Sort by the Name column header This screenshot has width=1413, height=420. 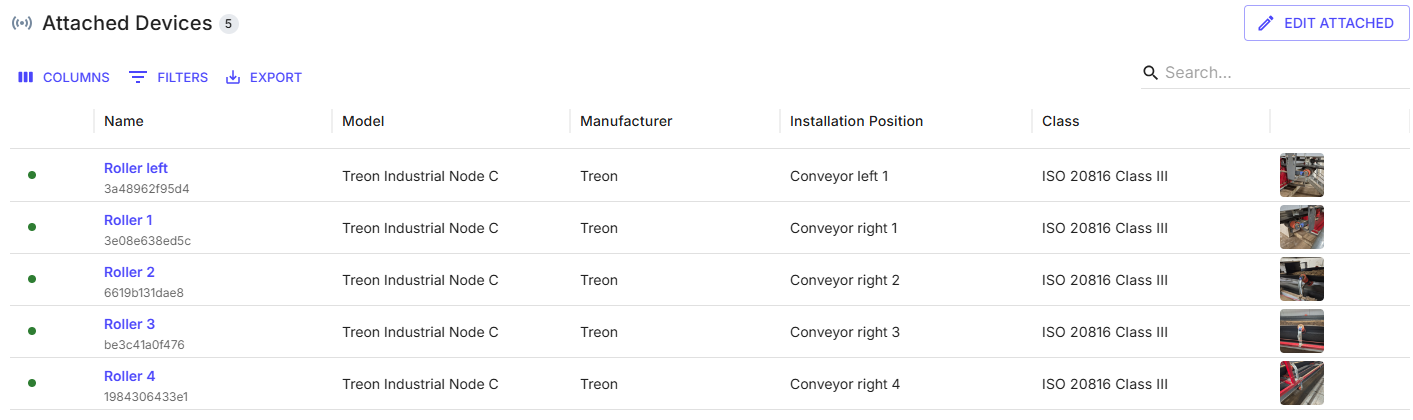click(124, 121)
